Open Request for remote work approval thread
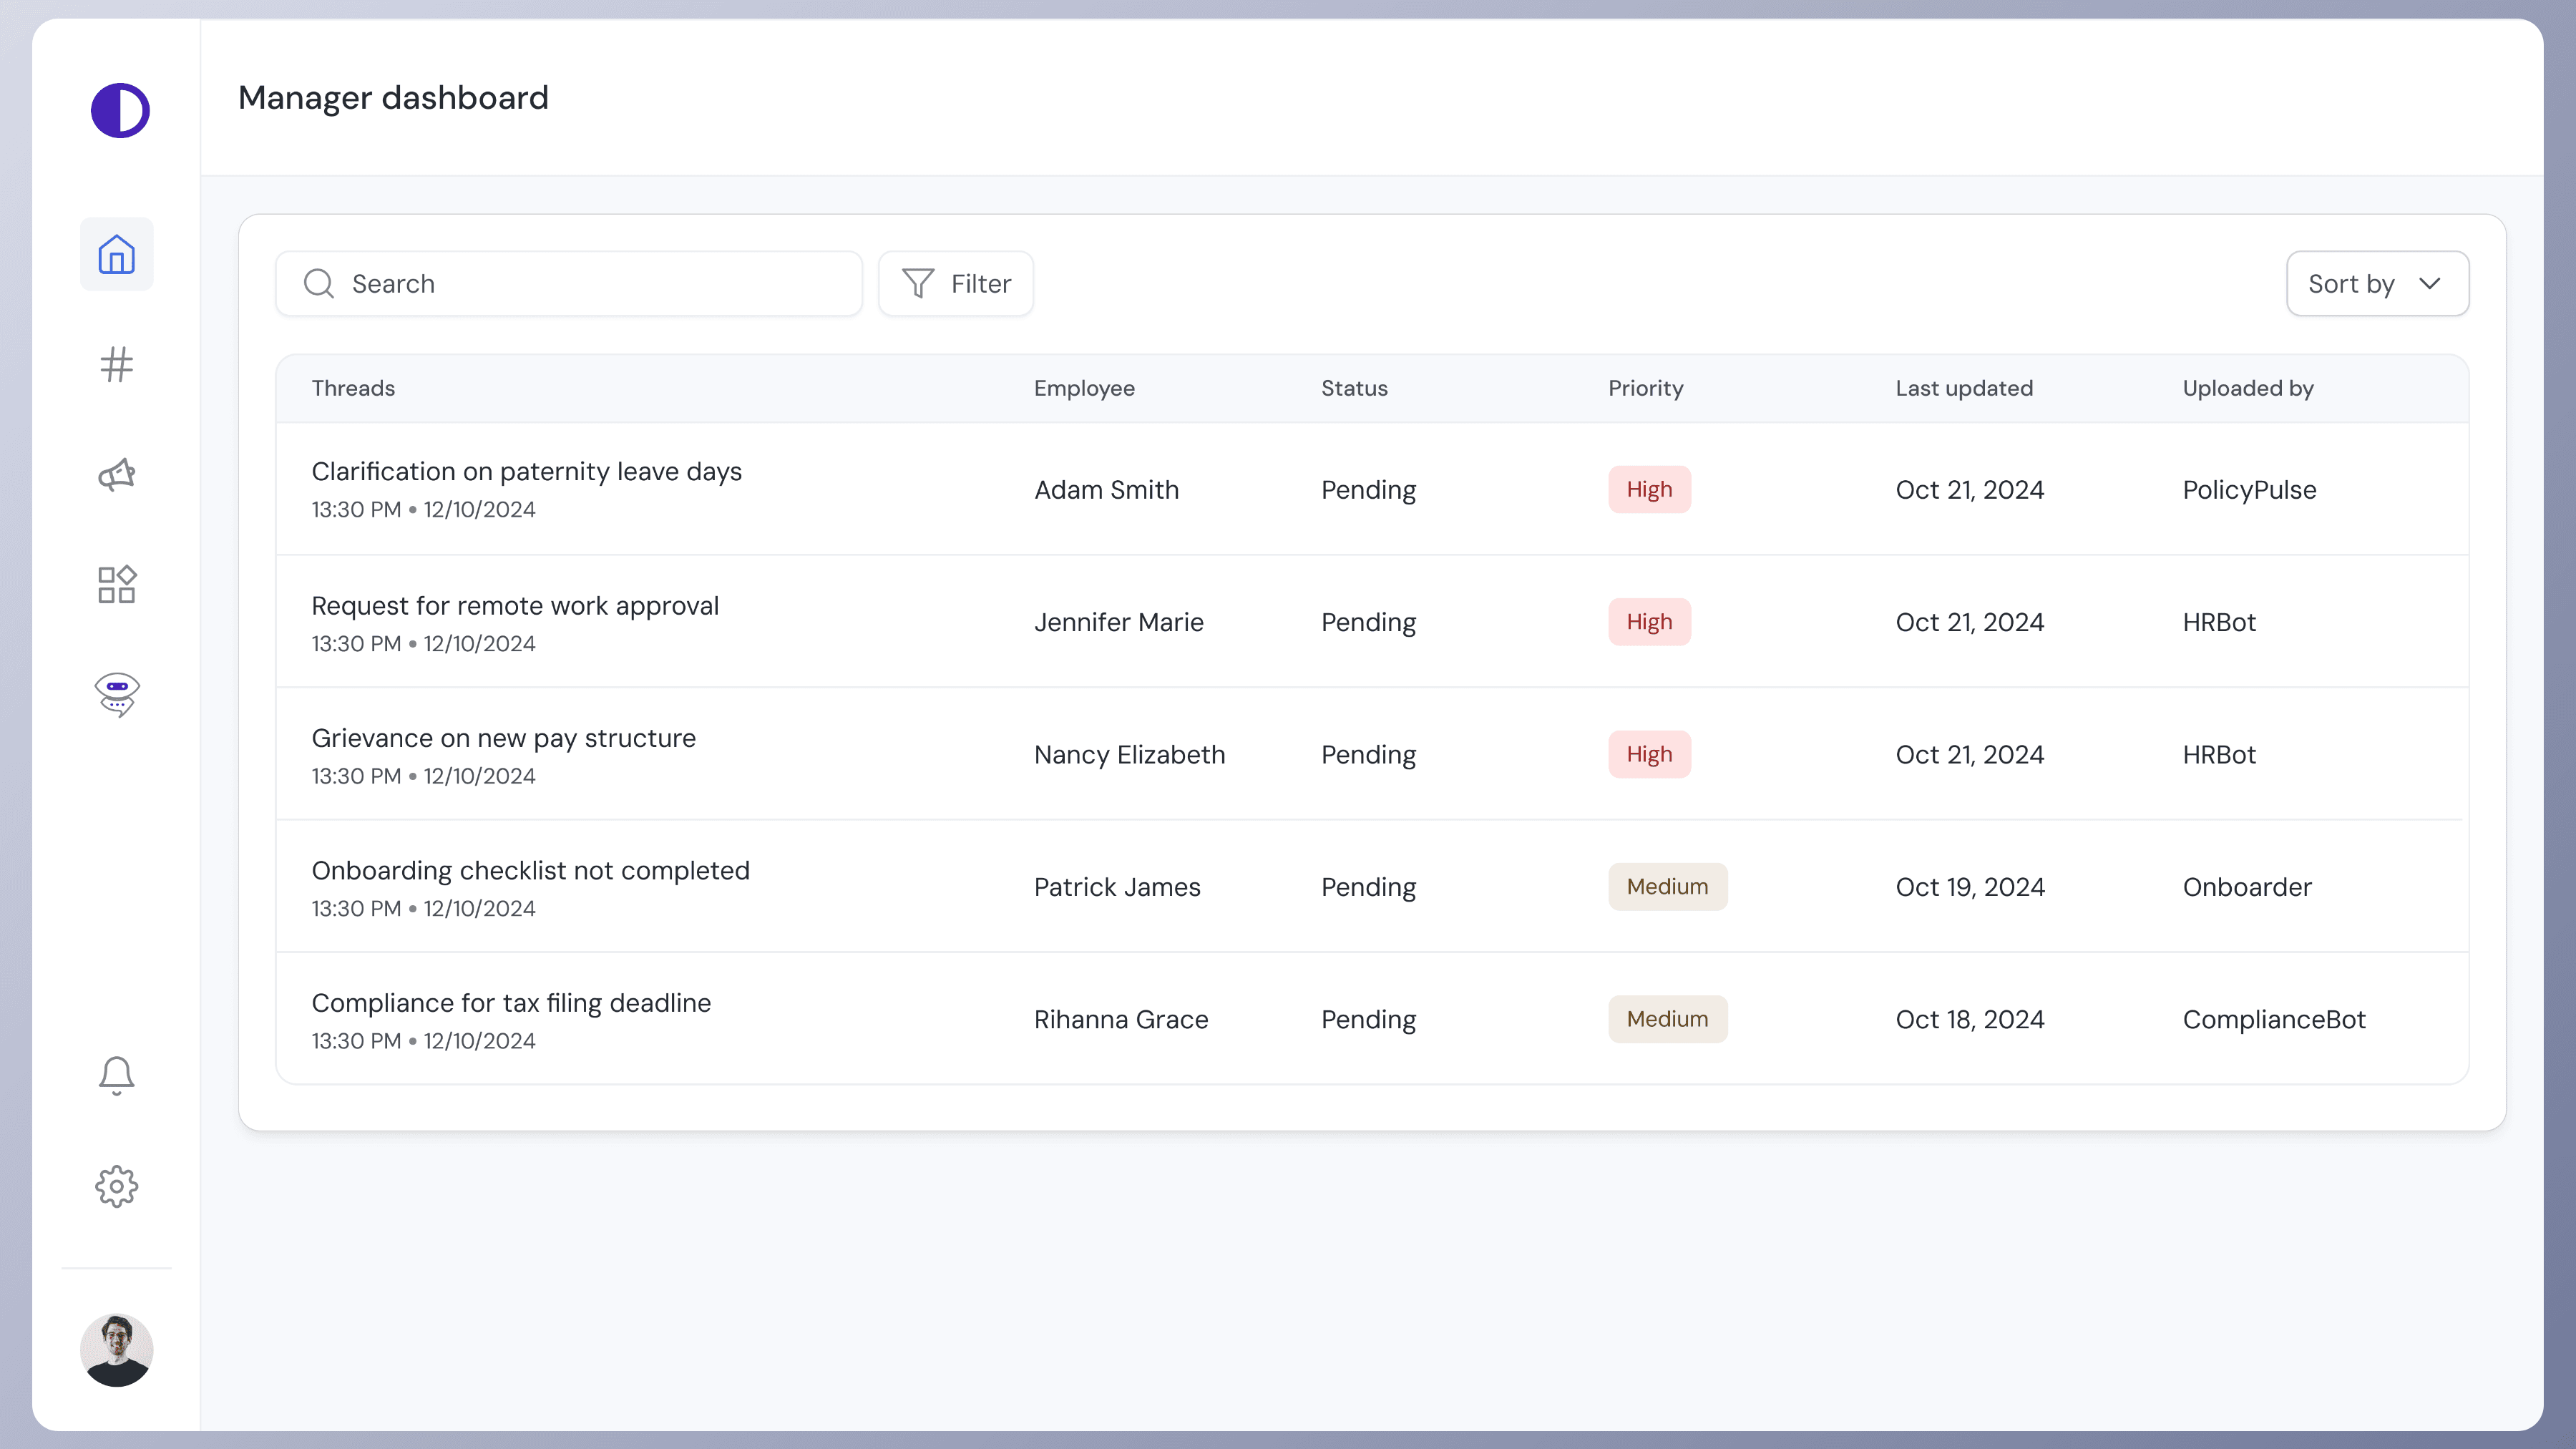Image resolution: width=2576 pixels, height=1449 pixels. (x=515, y=606)
